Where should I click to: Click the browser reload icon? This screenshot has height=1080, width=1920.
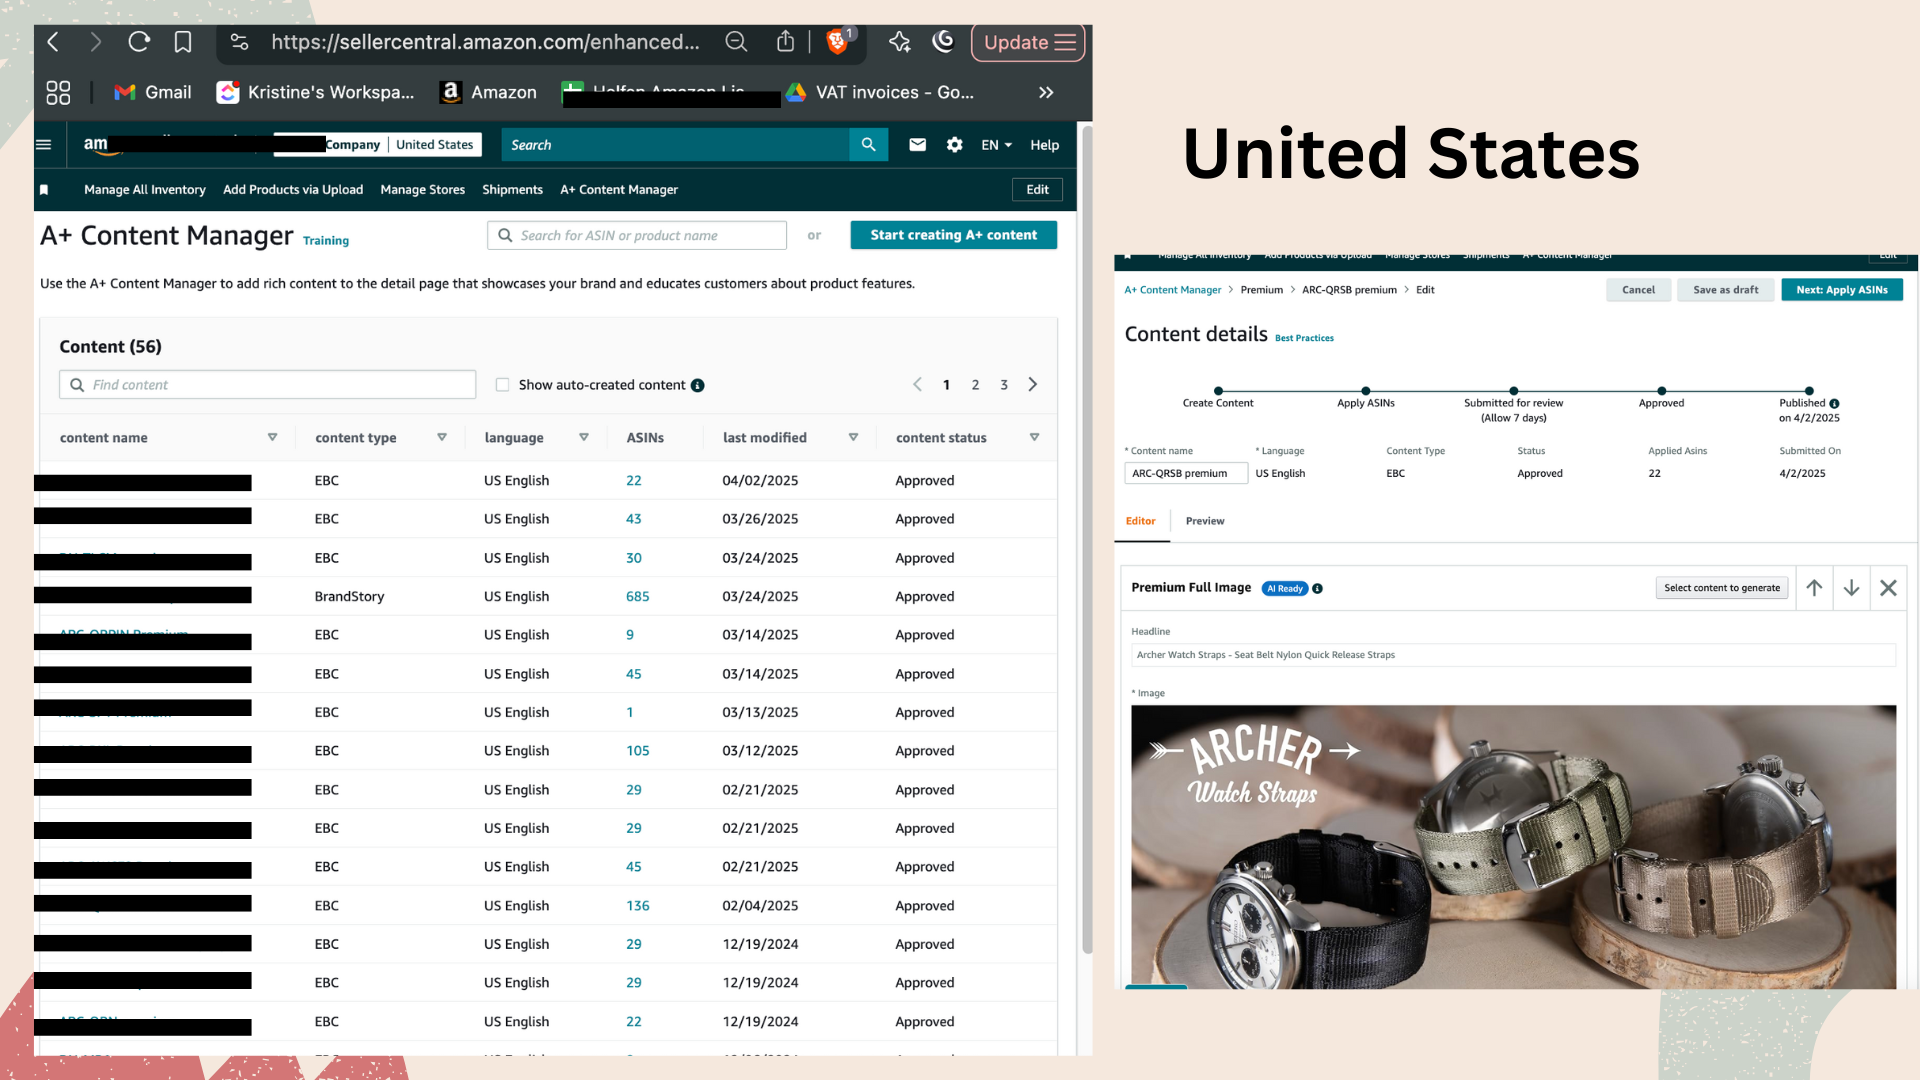139,42
